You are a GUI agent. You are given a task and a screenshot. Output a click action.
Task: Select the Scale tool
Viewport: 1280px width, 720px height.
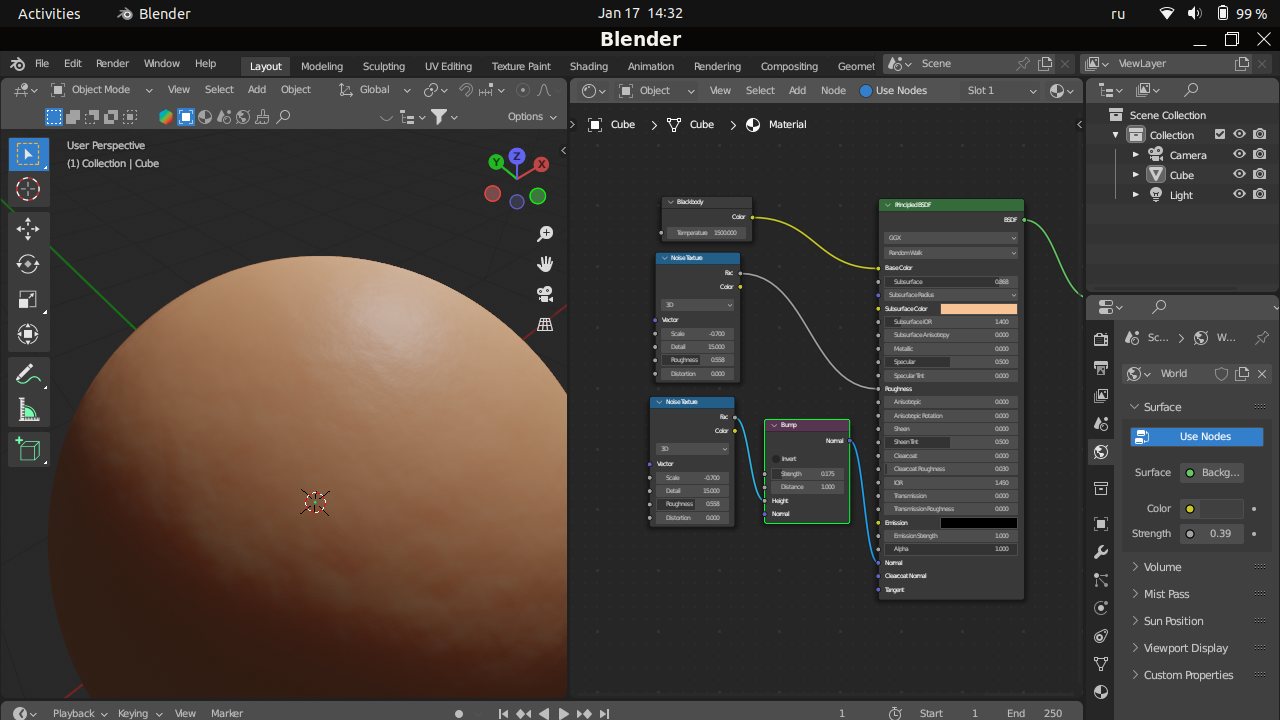(28, 299)
